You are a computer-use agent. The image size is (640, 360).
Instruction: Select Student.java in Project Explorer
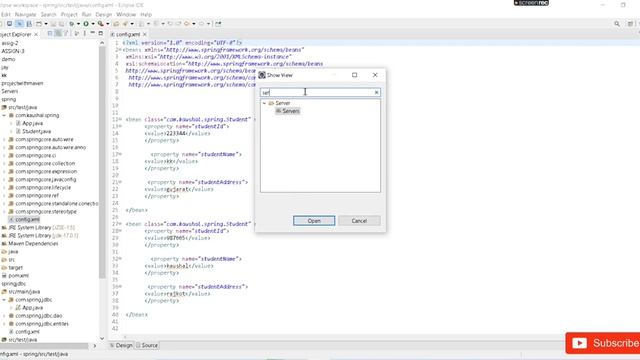tap(36, 131)
